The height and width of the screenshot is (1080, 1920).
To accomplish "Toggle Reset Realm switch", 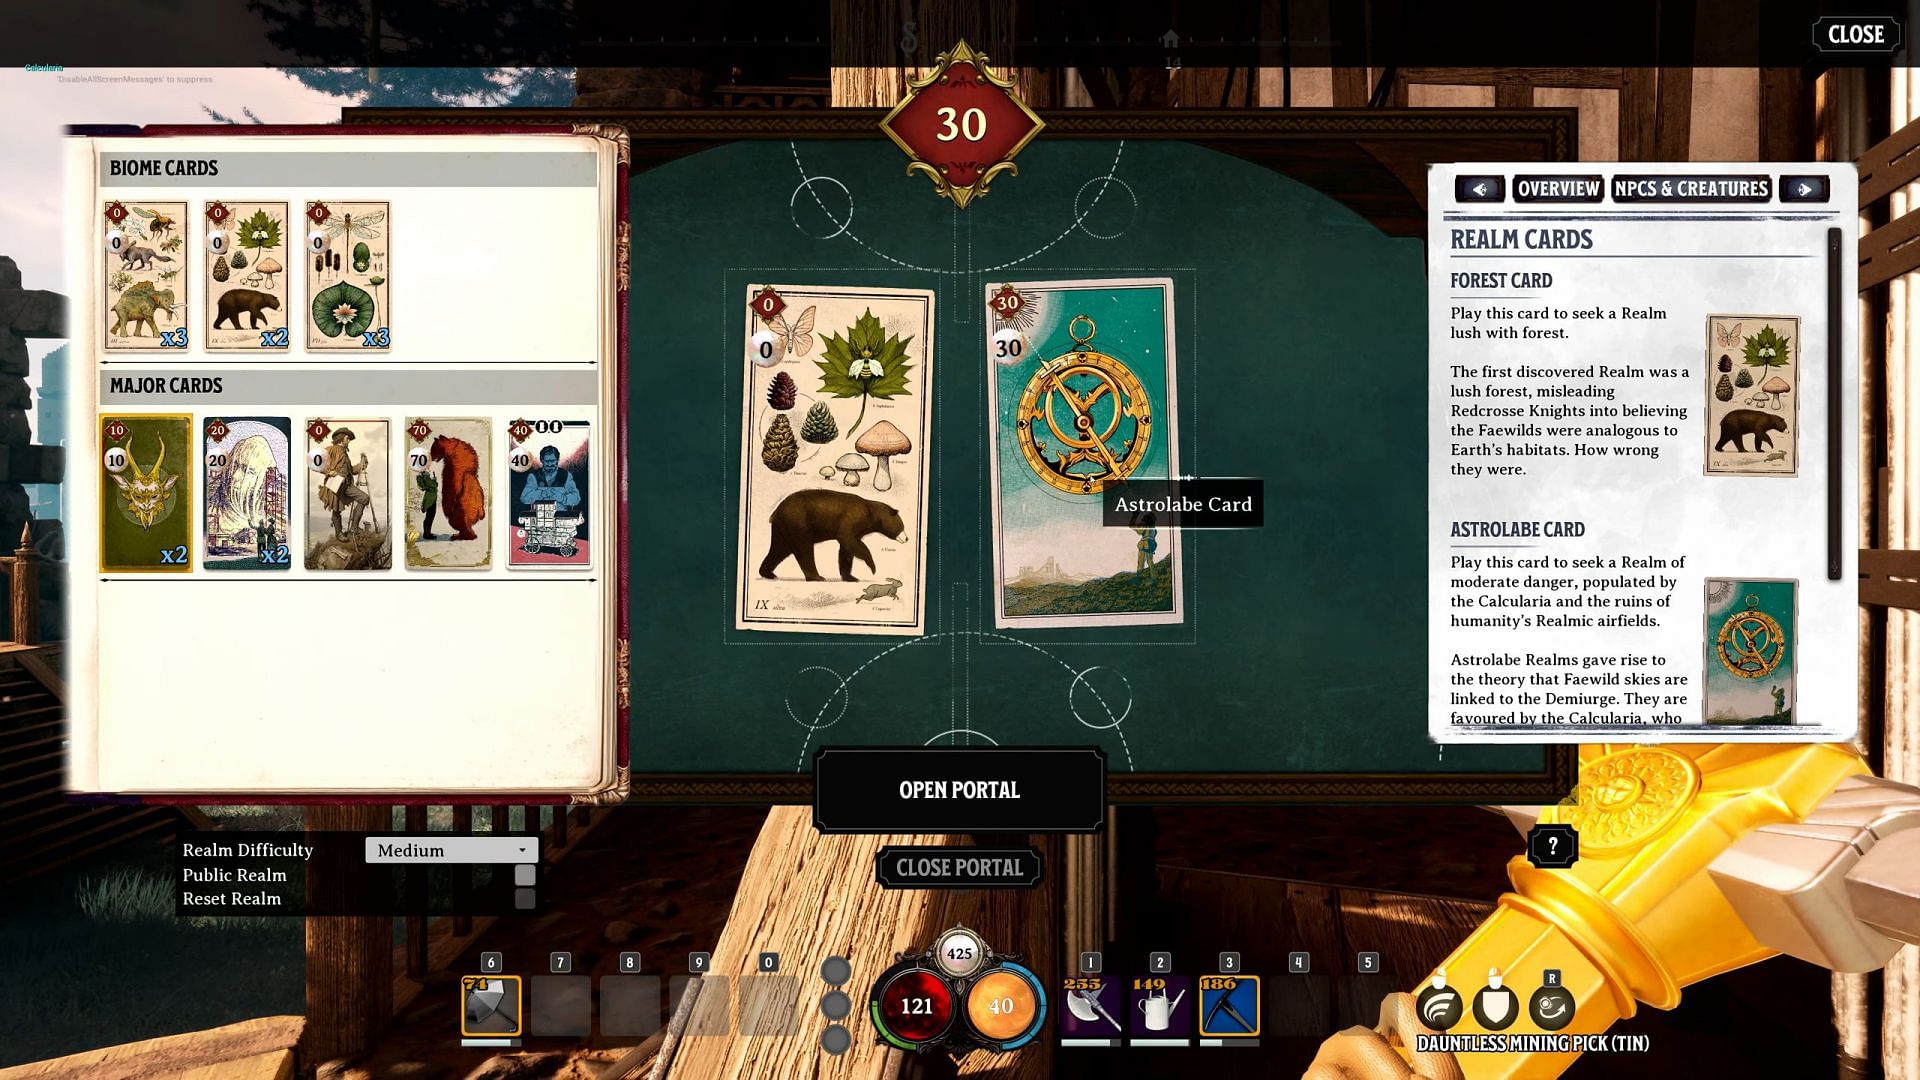I will click(x=527, y=898).
